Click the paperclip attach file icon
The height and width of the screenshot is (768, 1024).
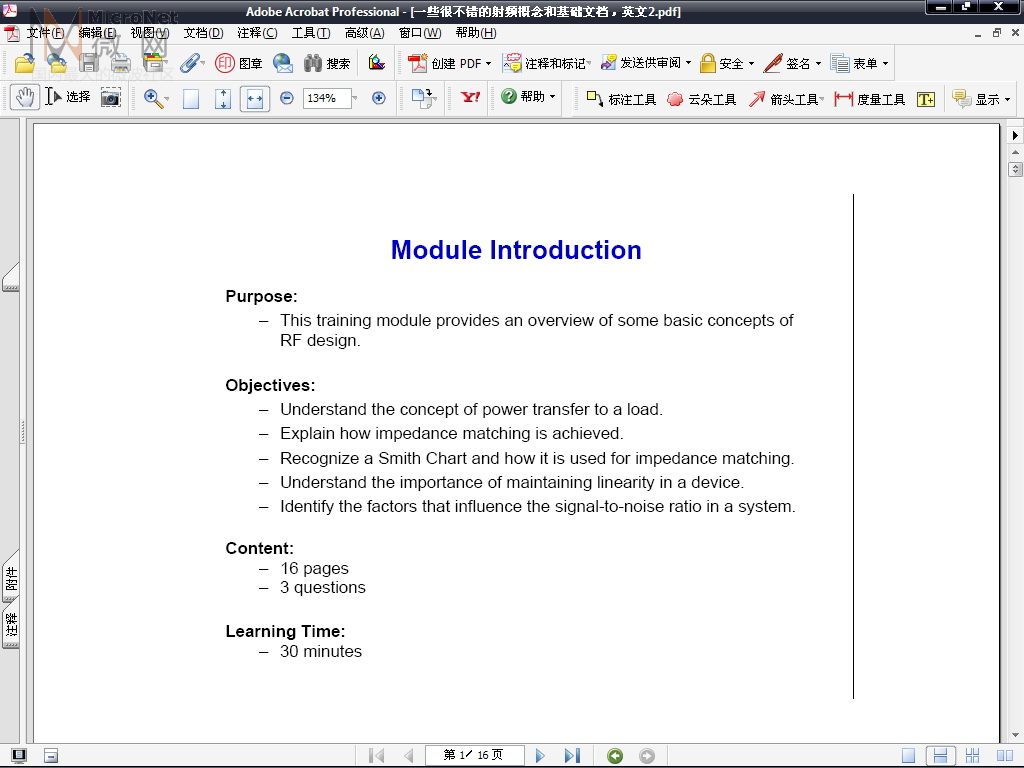tap(191, 63)
